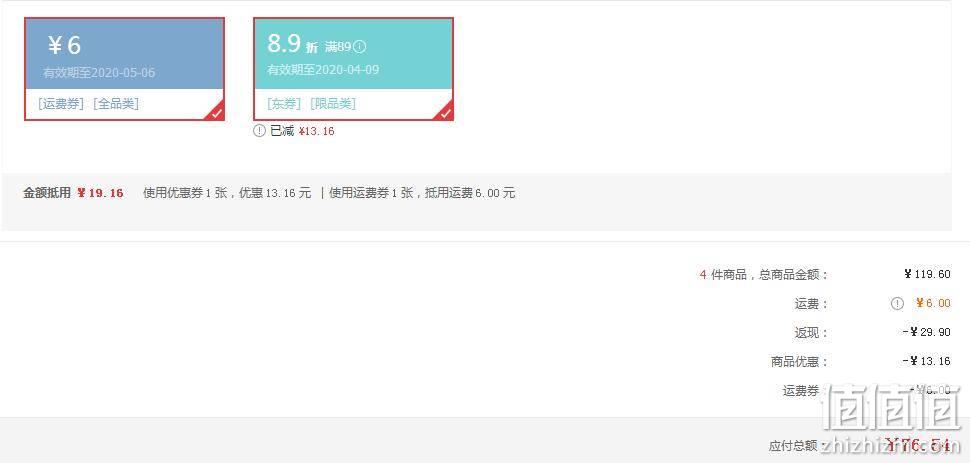Image resolution: width=970 pixels, height=463 pixels.
Task: Click the checkmark corner on the ¥6 coupon
Action: (x=216, y=113)
